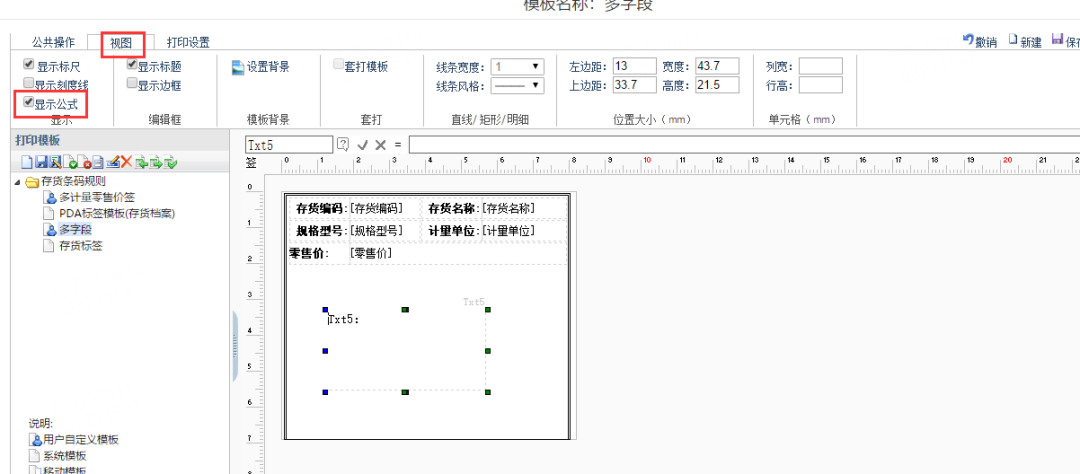Open the 线条风格 line style dropdown
The width and height of the screenshot is (1080, 474).
tap(517, 85)
